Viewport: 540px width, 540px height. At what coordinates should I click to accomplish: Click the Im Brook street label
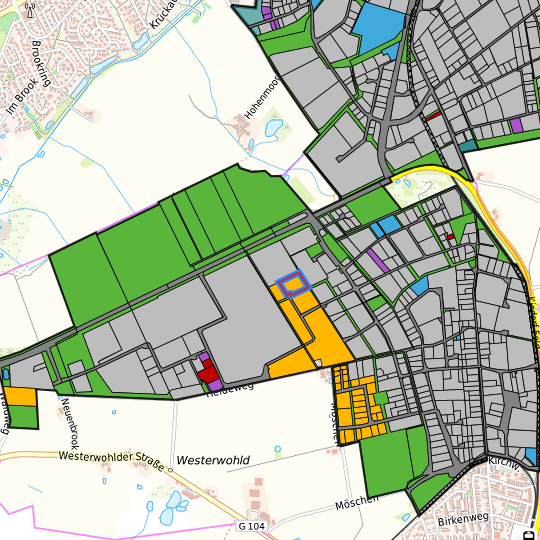tap(21, 97)
